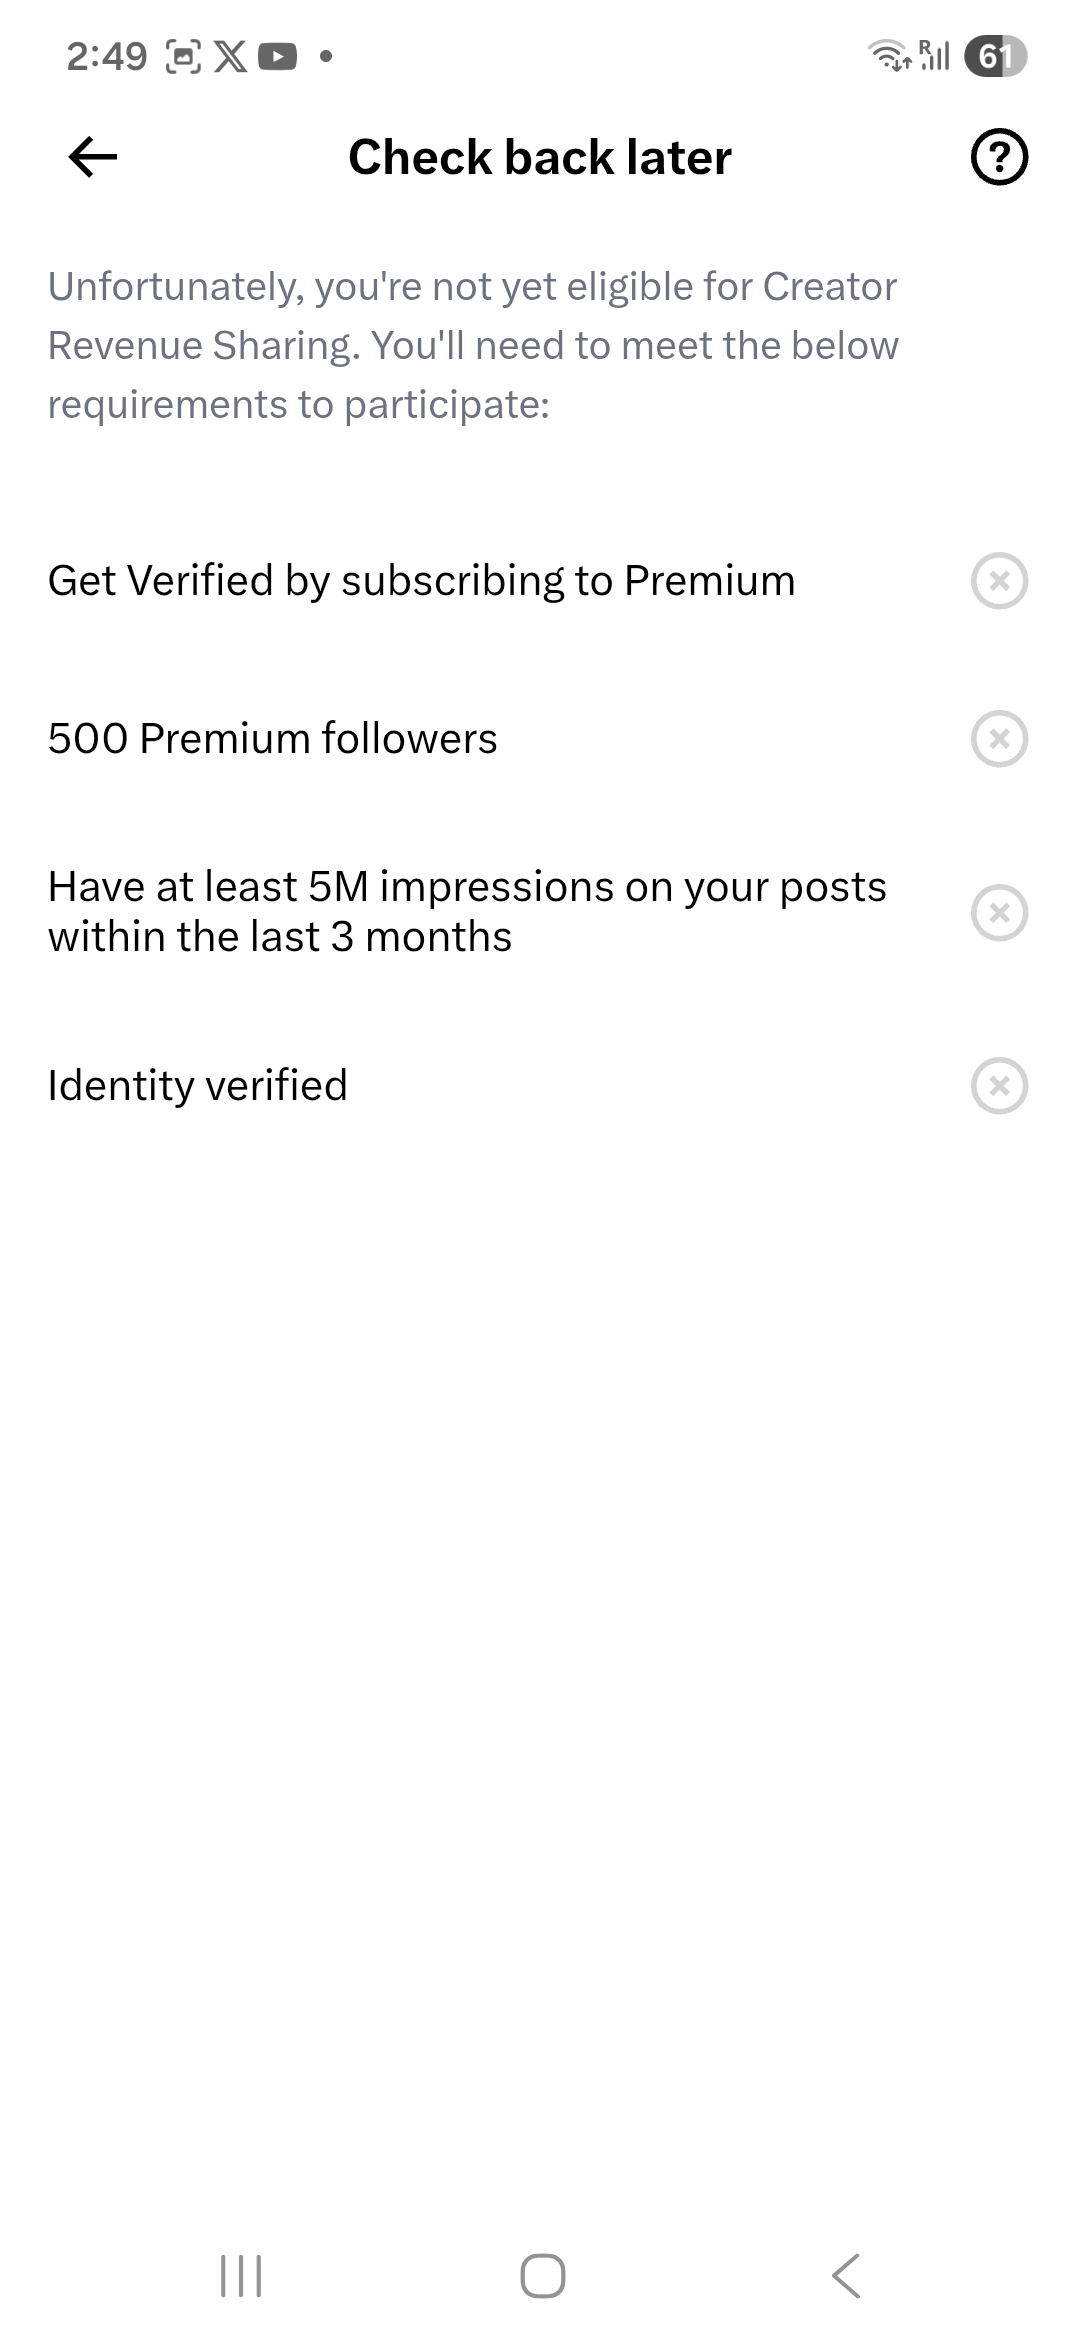Screen dimensions: 1080x2340
Task: Open Android recent apps button
Action: [240, 2276]
